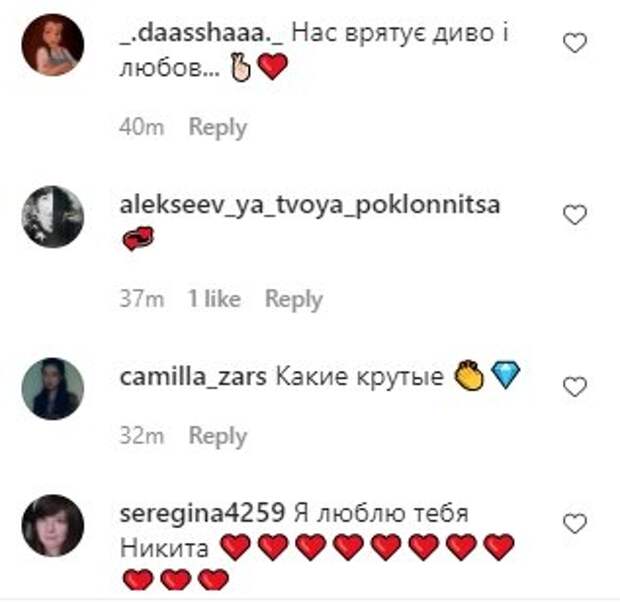Open alekseev_ya_tvoya_poklonnitsa's avatar
Image resolution: width=620 pixels, height=602 pixels.
53,217
